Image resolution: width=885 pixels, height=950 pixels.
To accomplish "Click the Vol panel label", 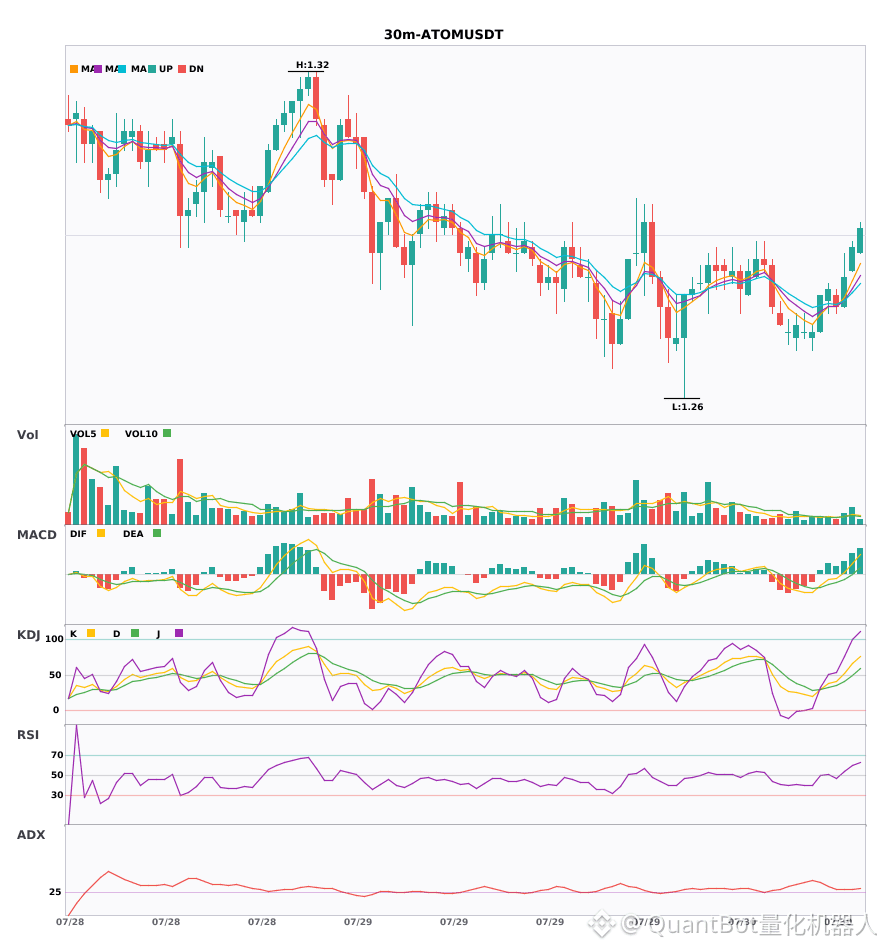I will pos(27,434).
